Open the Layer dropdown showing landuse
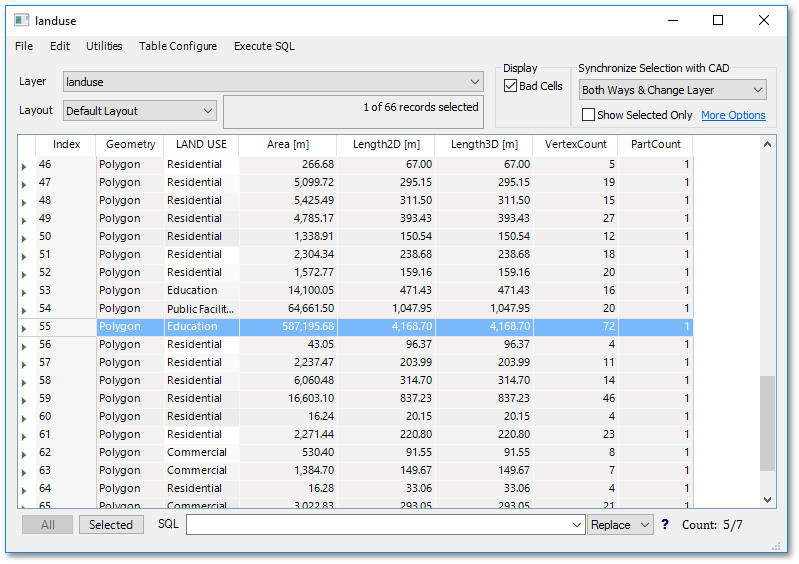The height and width of the screenshot is (564, 799). (x=273, y=82)
